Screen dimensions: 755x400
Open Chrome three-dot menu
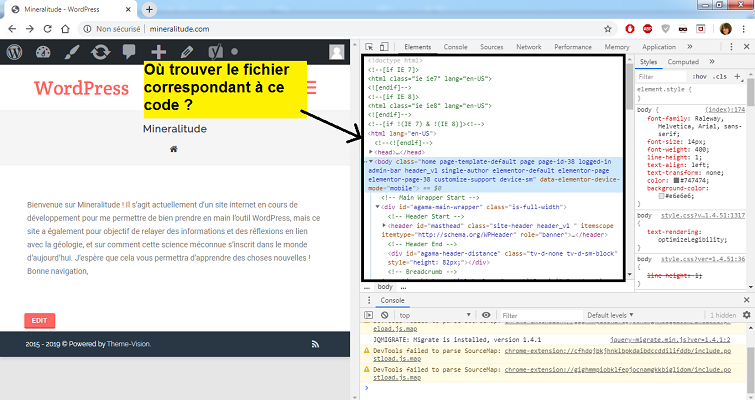point(743,29)
